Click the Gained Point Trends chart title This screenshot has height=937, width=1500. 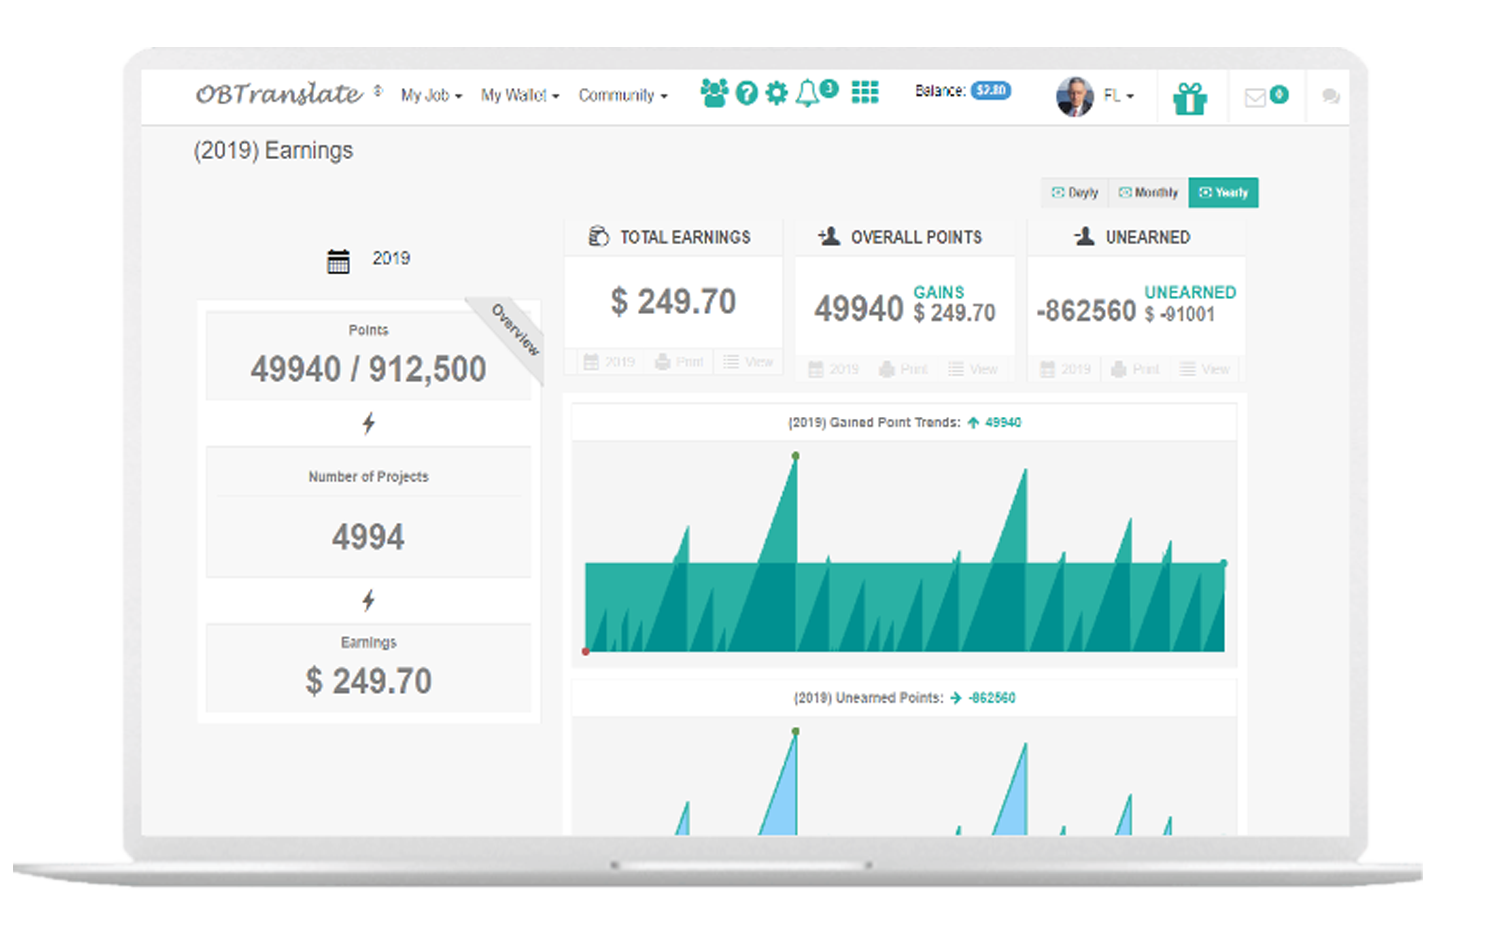point(874,422)
